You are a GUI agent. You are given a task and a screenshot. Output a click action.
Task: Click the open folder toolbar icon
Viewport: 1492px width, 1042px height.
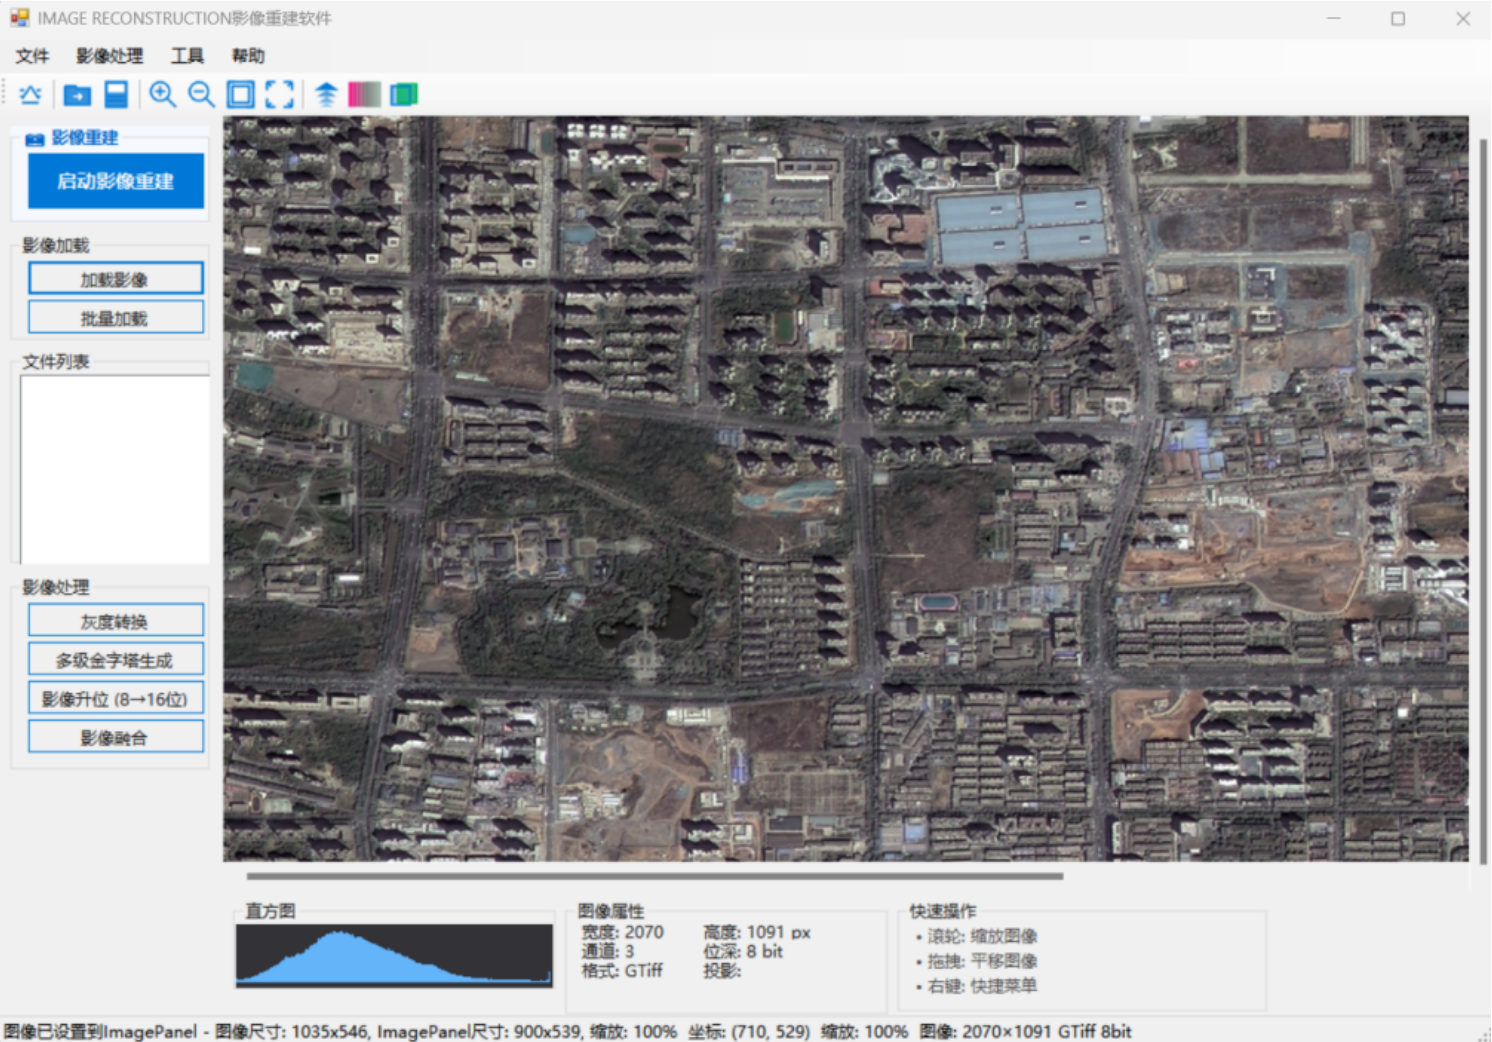(77, 95)
